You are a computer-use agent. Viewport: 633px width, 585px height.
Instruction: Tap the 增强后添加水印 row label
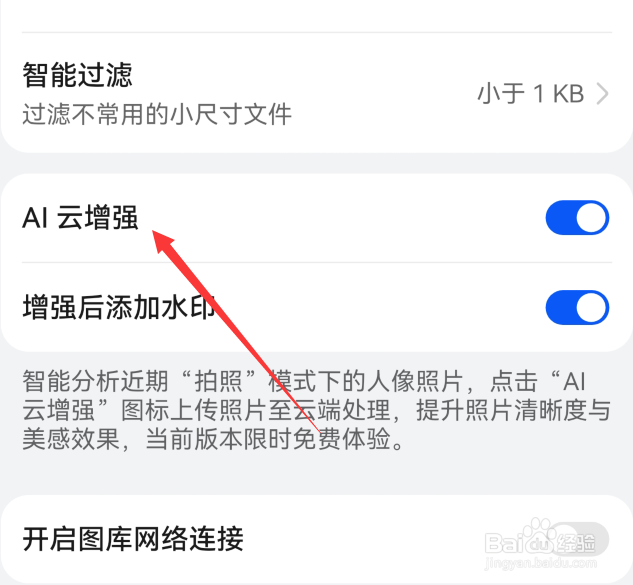pos(119,307)
